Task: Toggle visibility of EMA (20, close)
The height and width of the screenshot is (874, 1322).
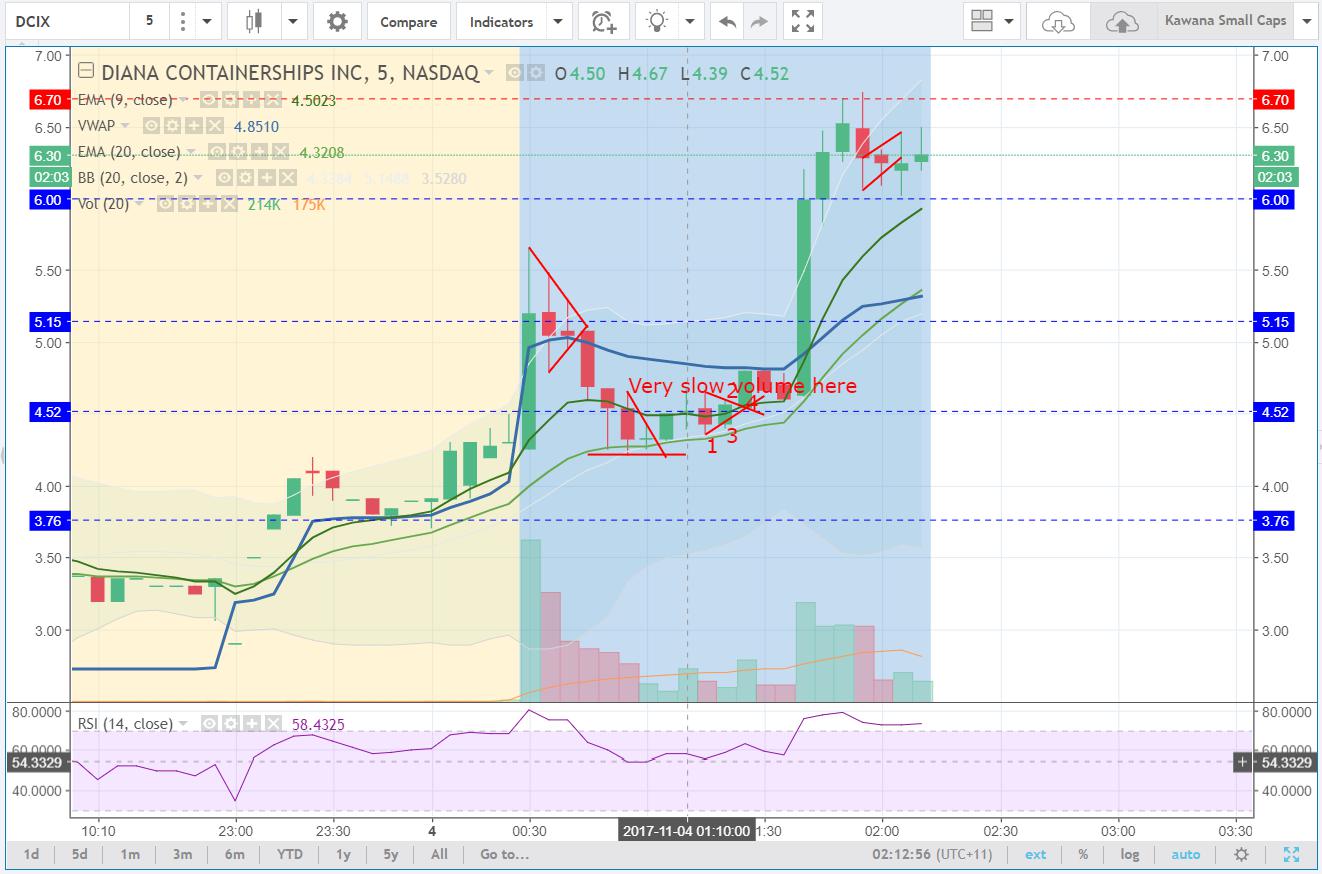Action: point(216,152)
